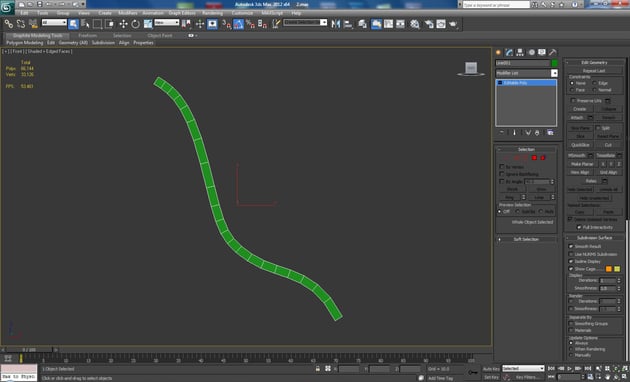
Task: Open the Layer Manager icon
Action: pos(362,24)
